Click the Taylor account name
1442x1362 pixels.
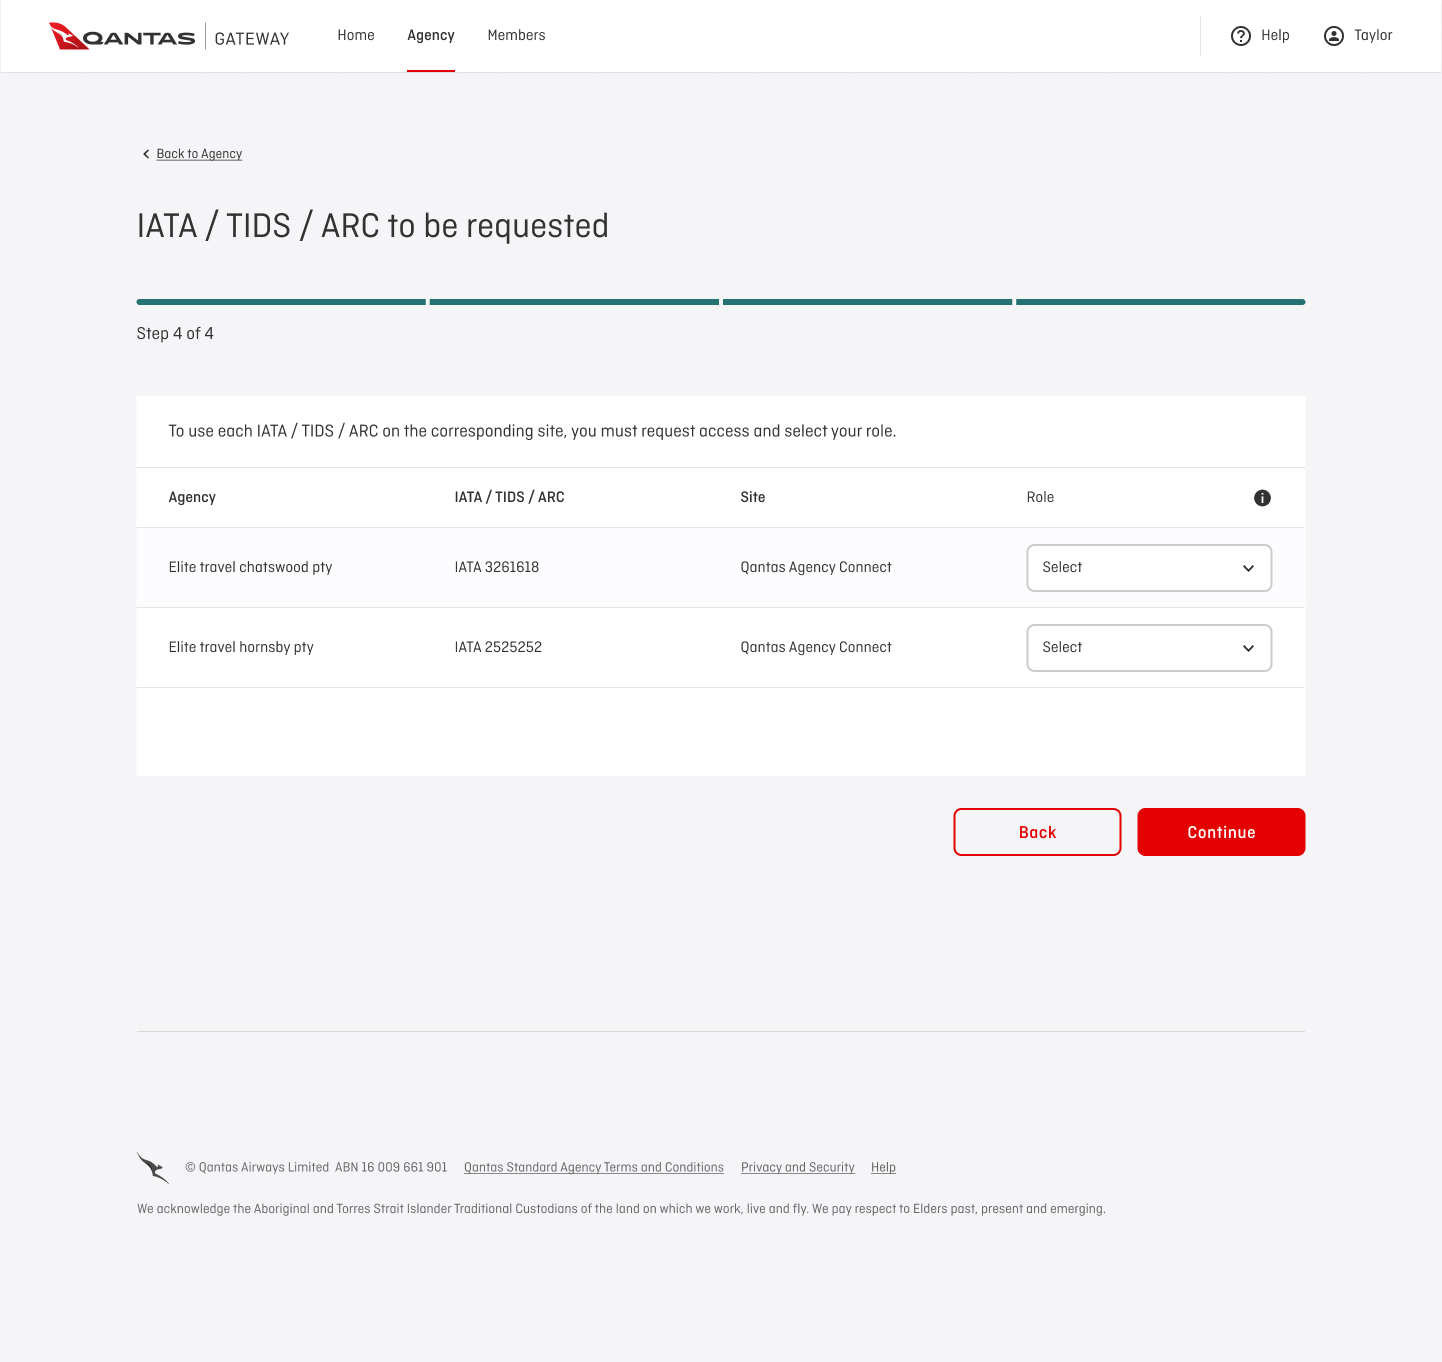coord(1373,35)
